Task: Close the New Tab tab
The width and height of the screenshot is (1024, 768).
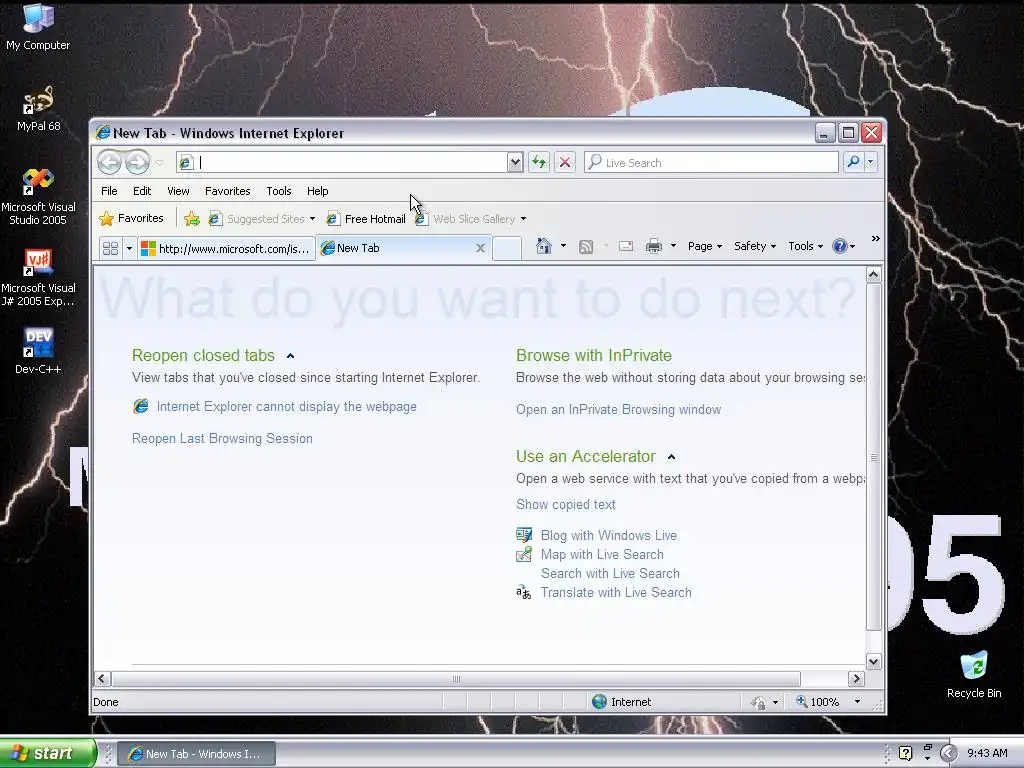Action: coord(480,248)
